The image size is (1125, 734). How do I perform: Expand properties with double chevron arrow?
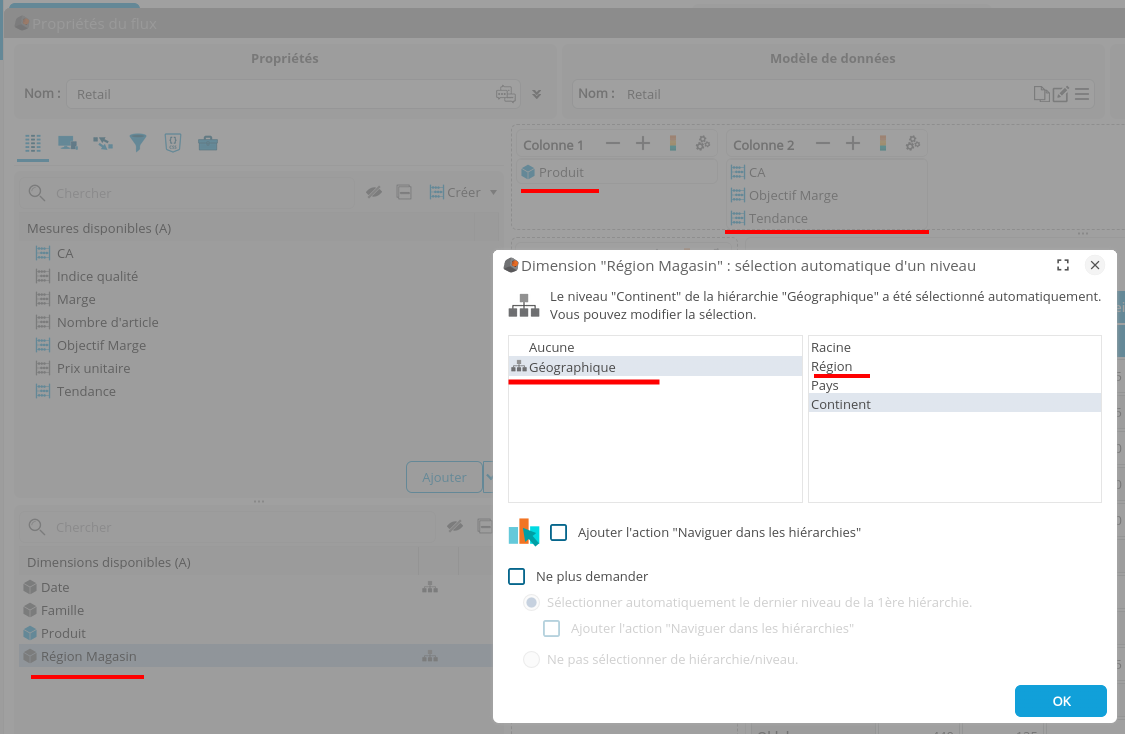(x=536, y=94)
